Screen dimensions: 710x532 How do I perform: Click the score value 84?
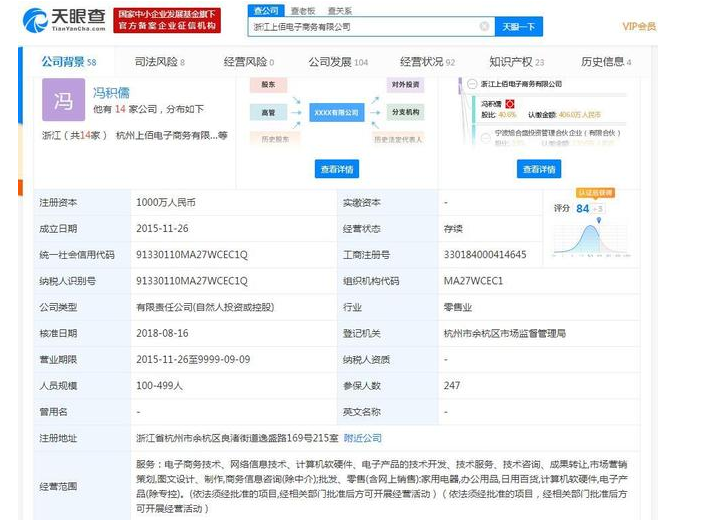coord(582,208)
